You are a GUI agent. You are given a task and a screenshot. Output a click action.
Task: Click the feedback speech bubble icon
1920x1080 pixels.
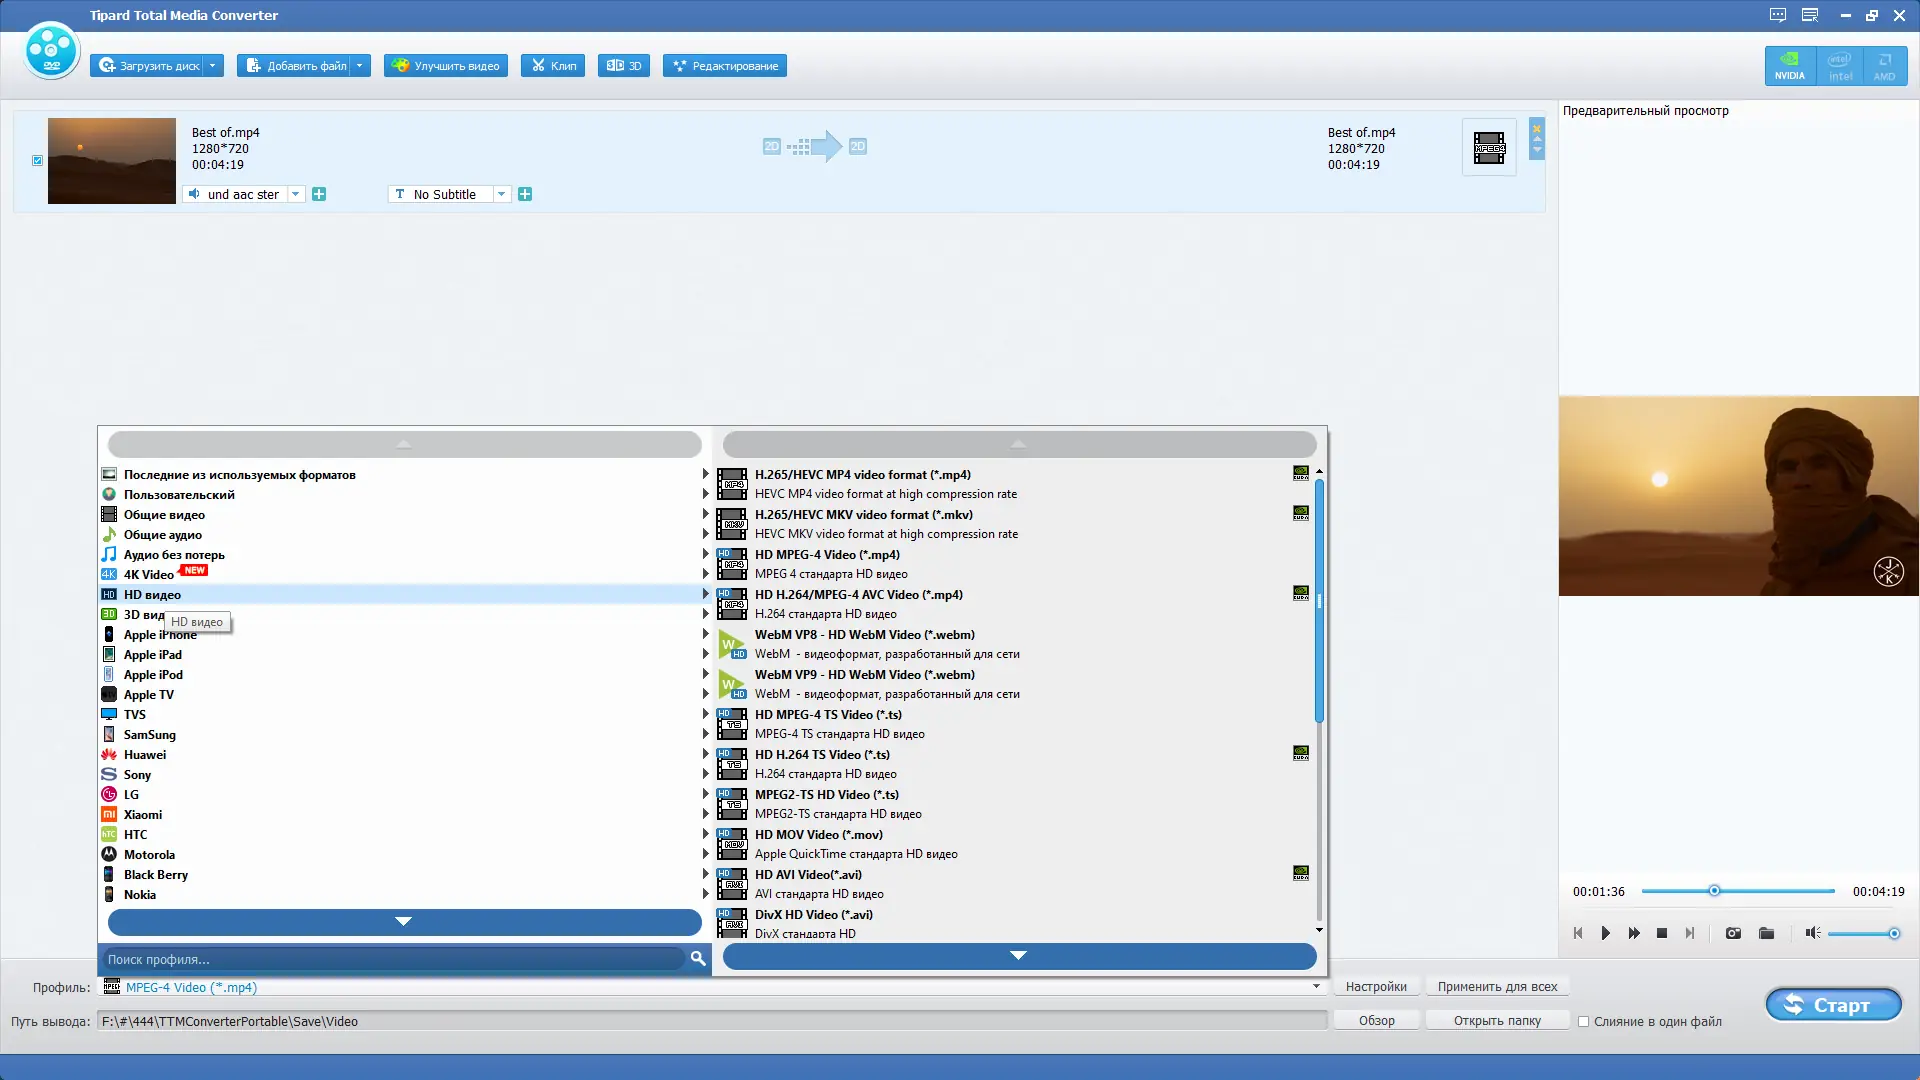pos(1778,15)
